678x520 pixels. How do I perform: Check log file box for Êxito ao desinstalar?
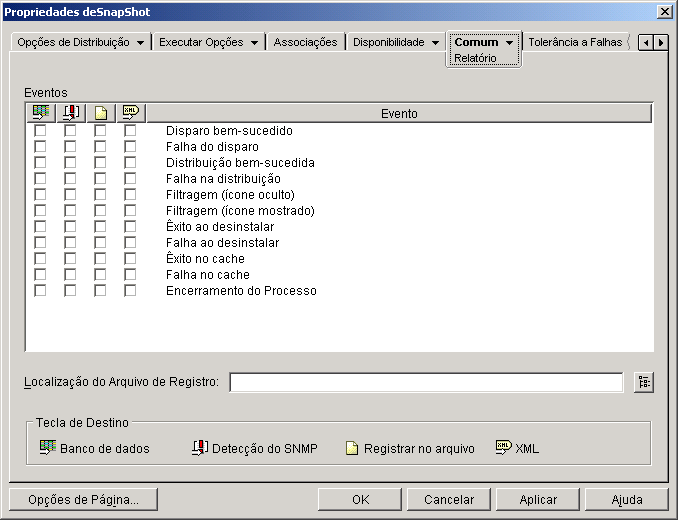[100, 227]
